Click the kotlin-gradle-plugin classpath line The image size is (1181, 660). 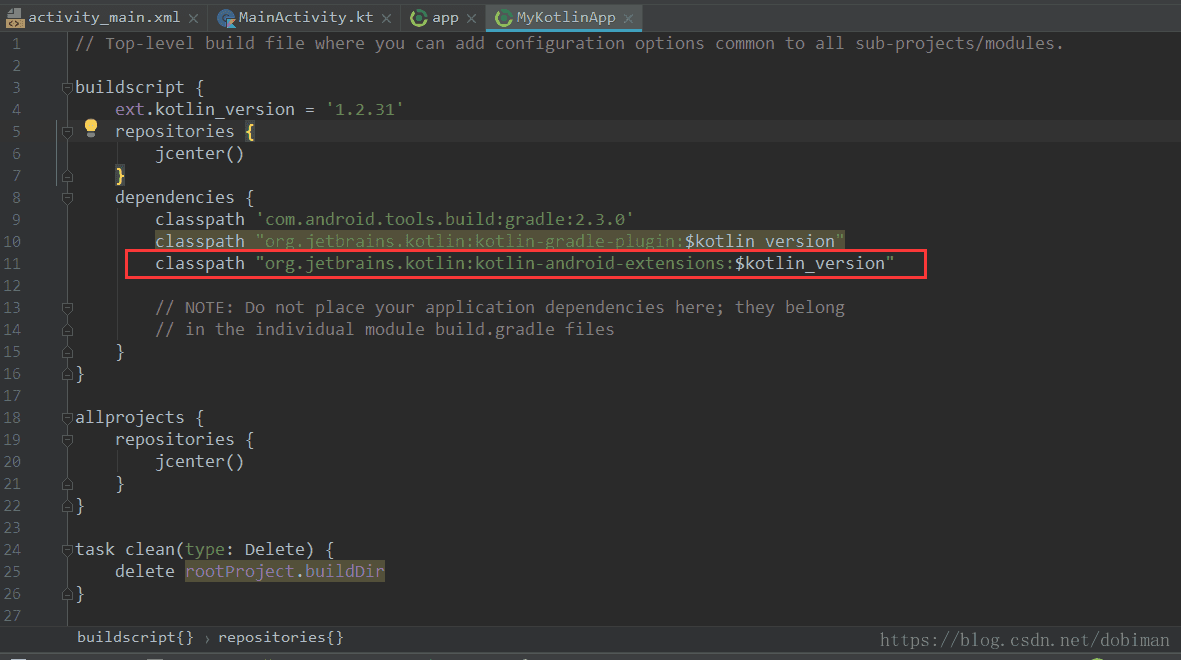(499, 242)
